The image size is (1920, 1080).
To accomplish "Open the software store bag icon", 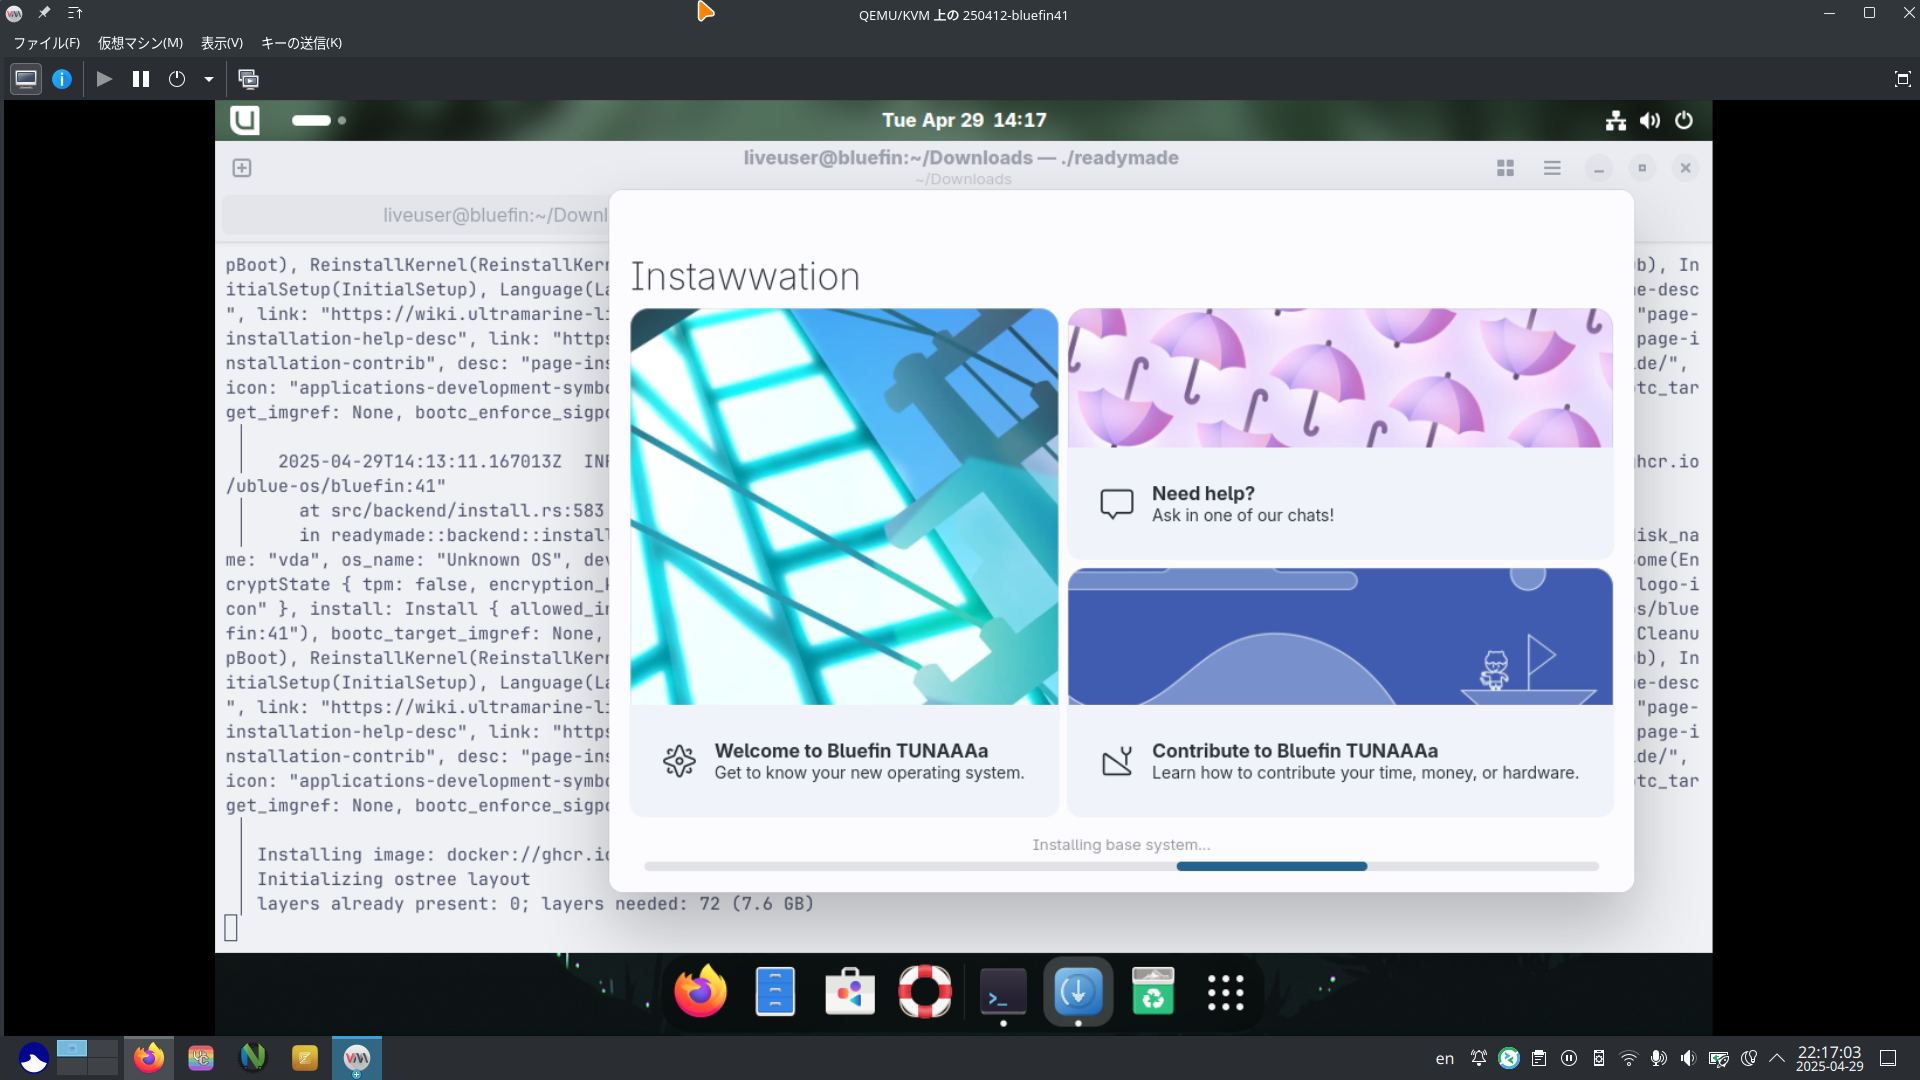I will coord(849,992).
